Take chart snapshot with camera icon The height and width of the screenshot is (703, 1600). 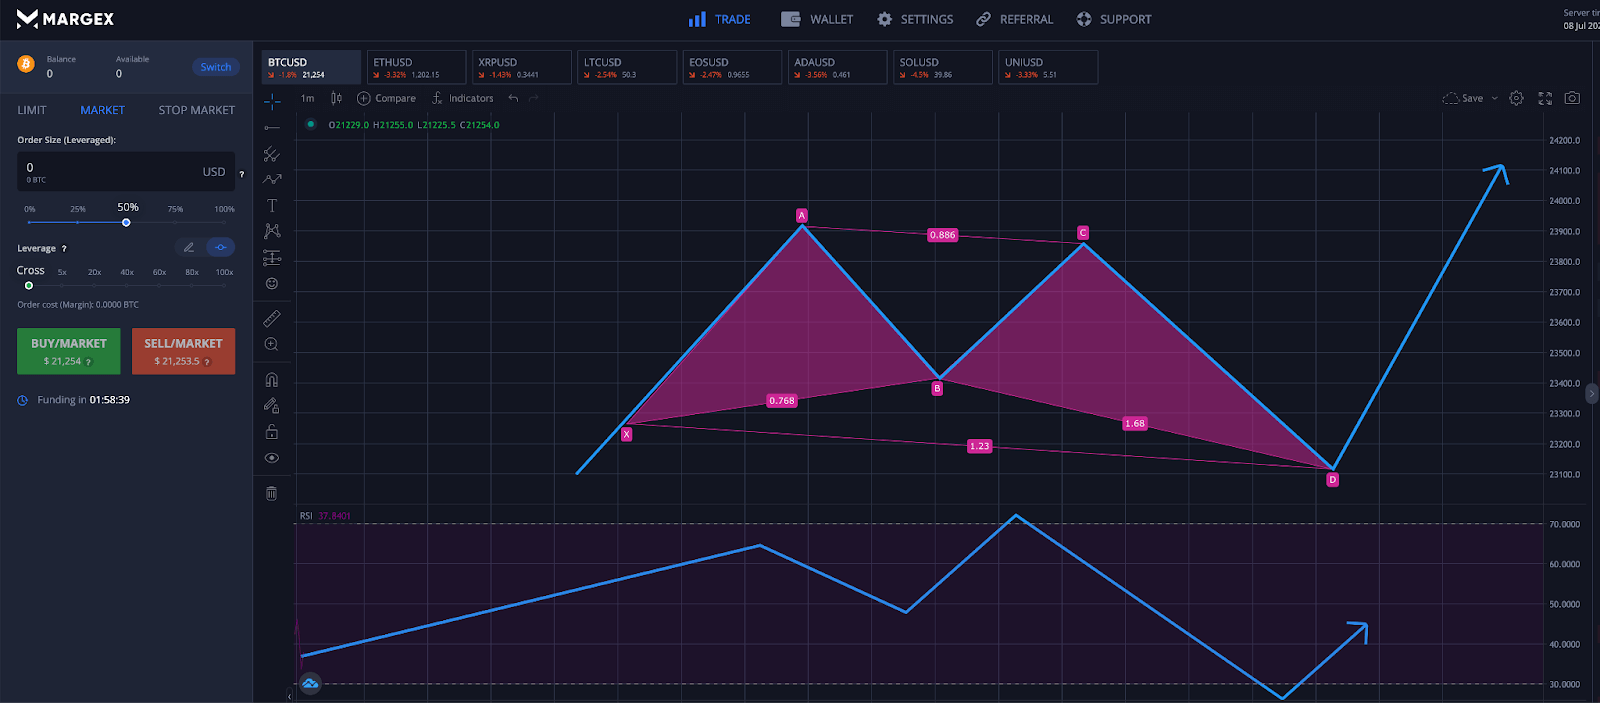coord(1572,98)
